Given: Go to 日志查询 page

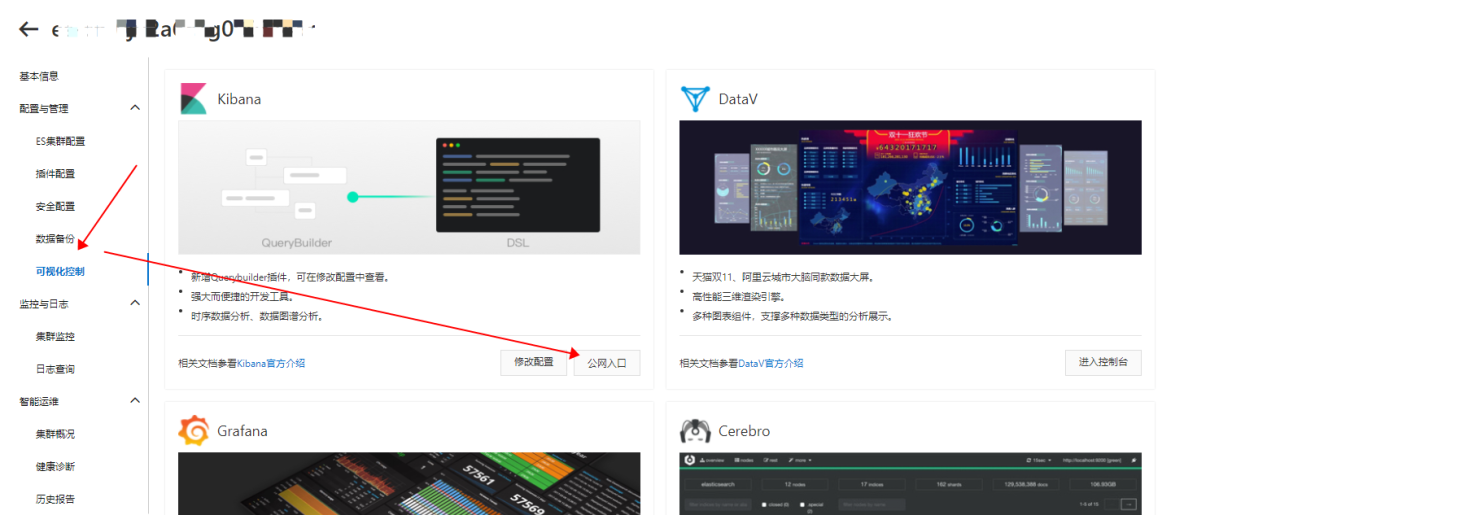Looking at the screenshot, I should pyautogui.click(x=55, y=369).
